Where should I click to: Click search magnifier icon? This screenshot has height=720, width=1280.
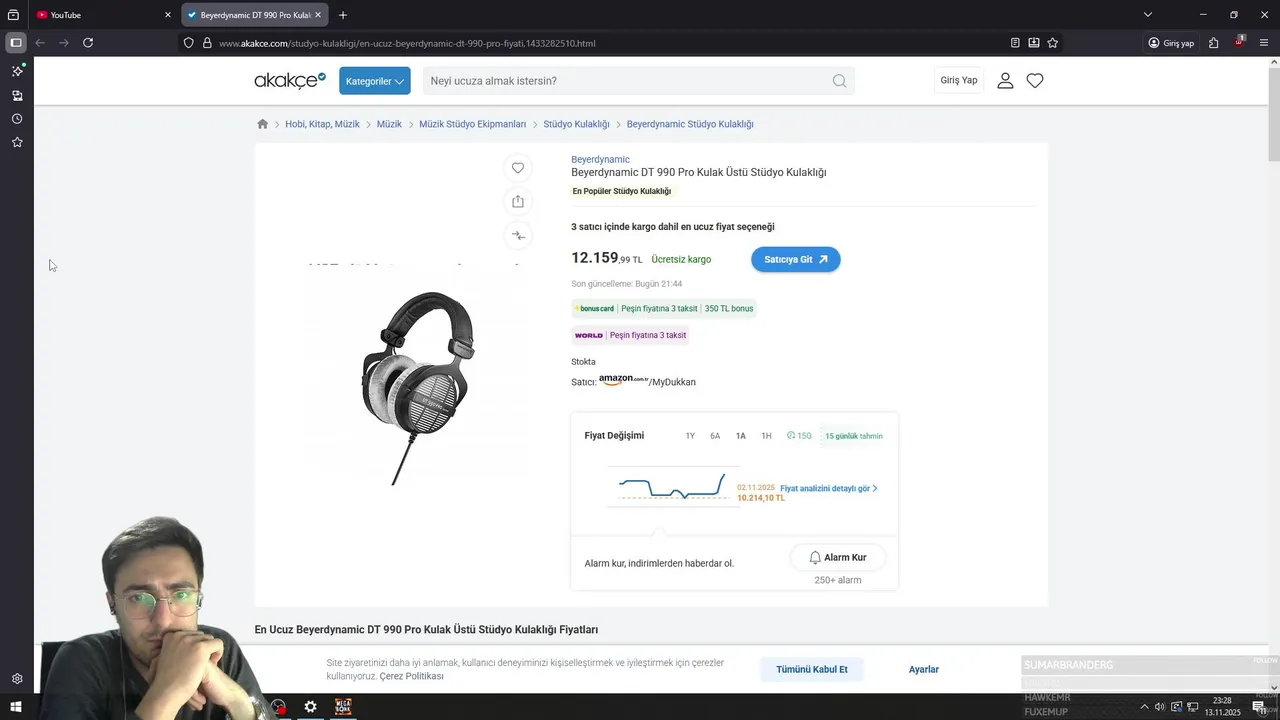[839, 81]
